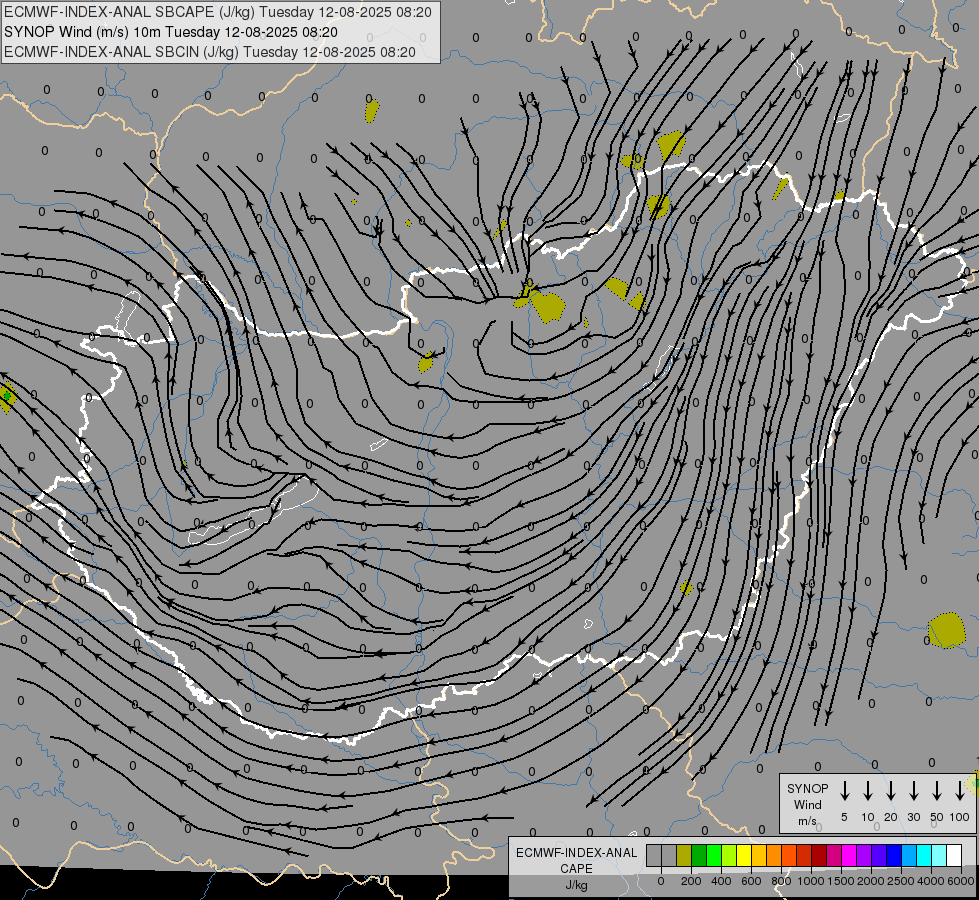This screenshot has width=979, height=900.
Task: Select the red swatch before 1000 tick
Action: (804, 856)
